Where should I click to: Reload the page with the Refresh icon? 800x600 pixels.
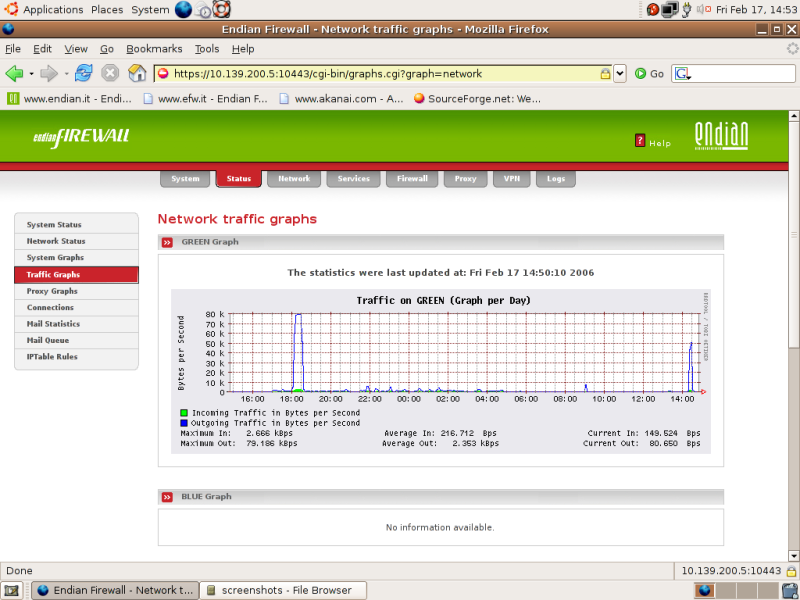[84, 73]
